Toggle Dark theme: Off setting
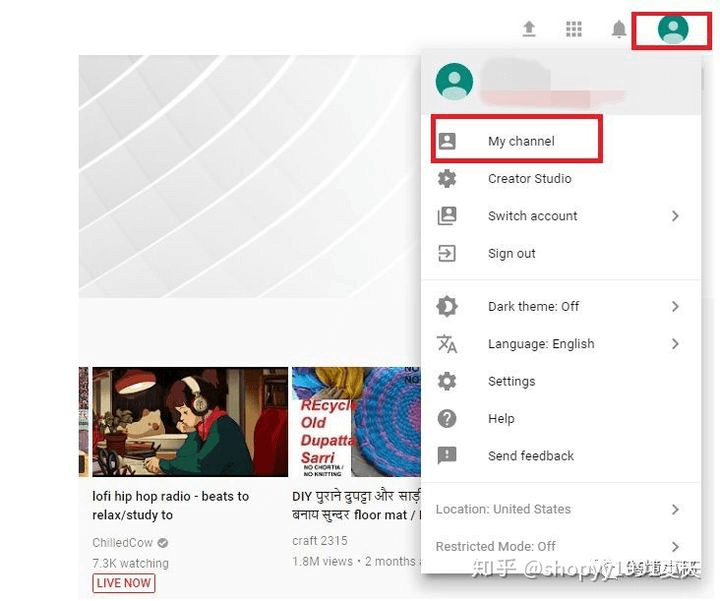This screenshot has height=601, width=720. (533, 307)
